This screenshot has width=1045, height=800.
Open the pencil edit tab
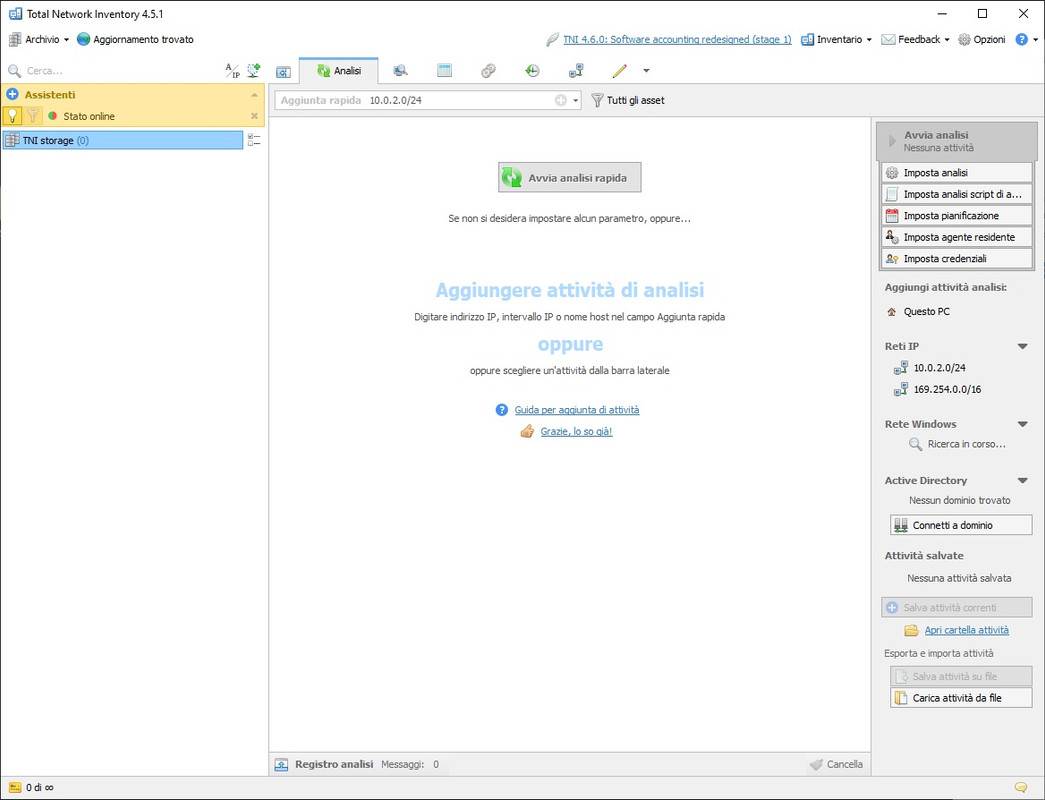click(x=620, y=71)
